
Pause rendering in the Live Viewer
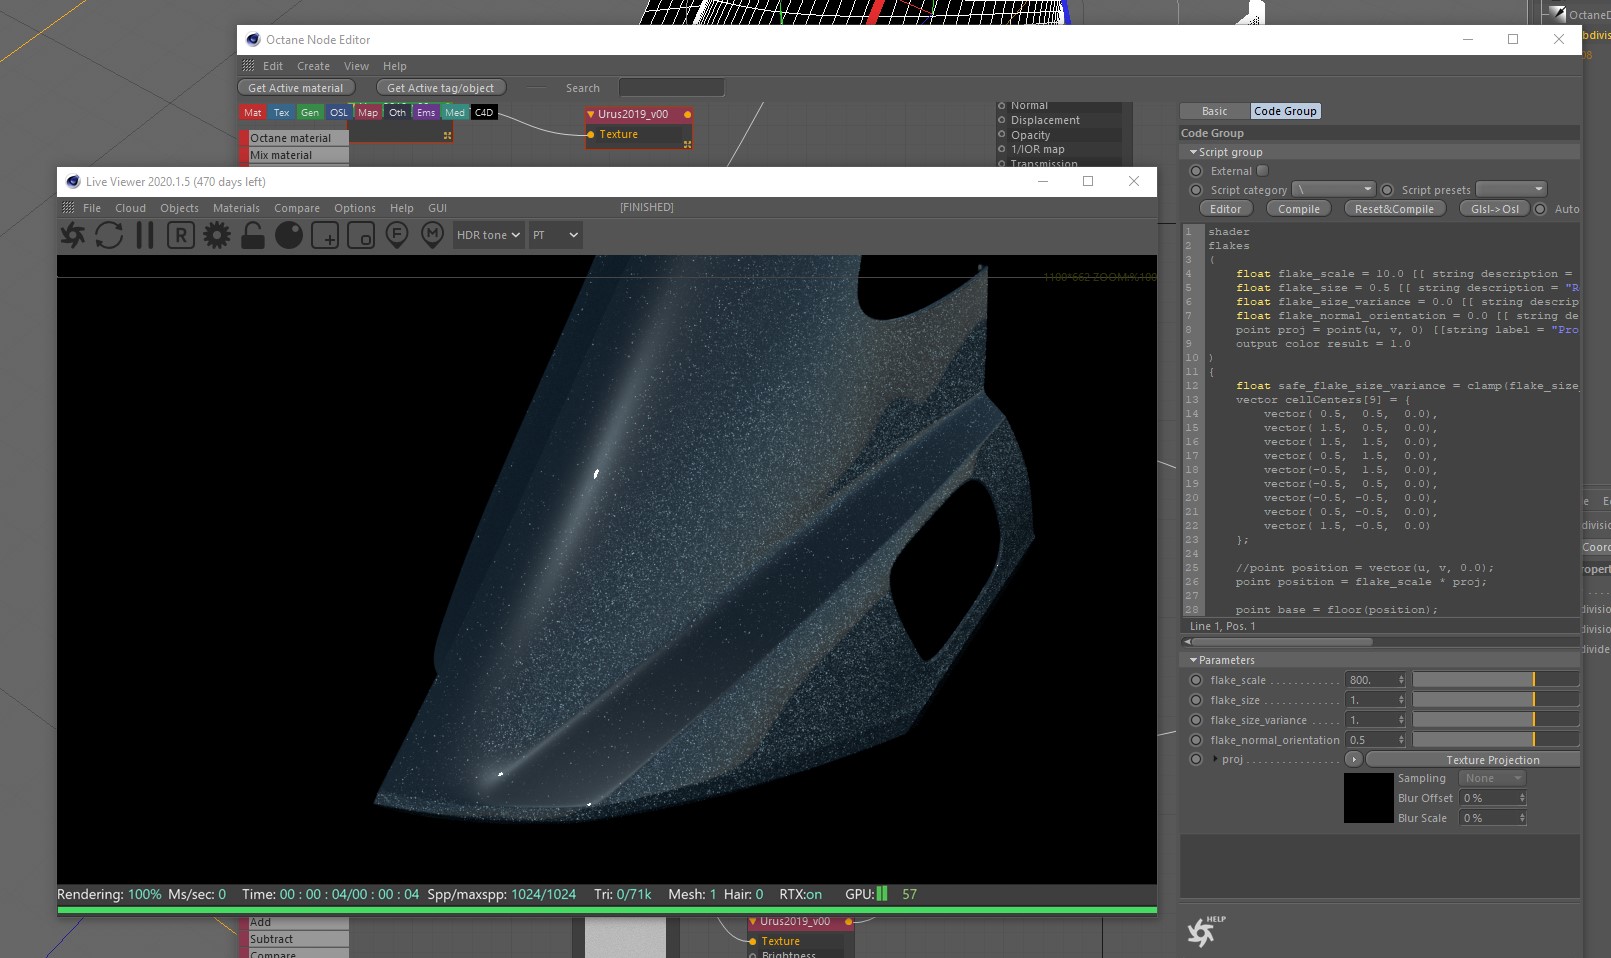point(145,235)
